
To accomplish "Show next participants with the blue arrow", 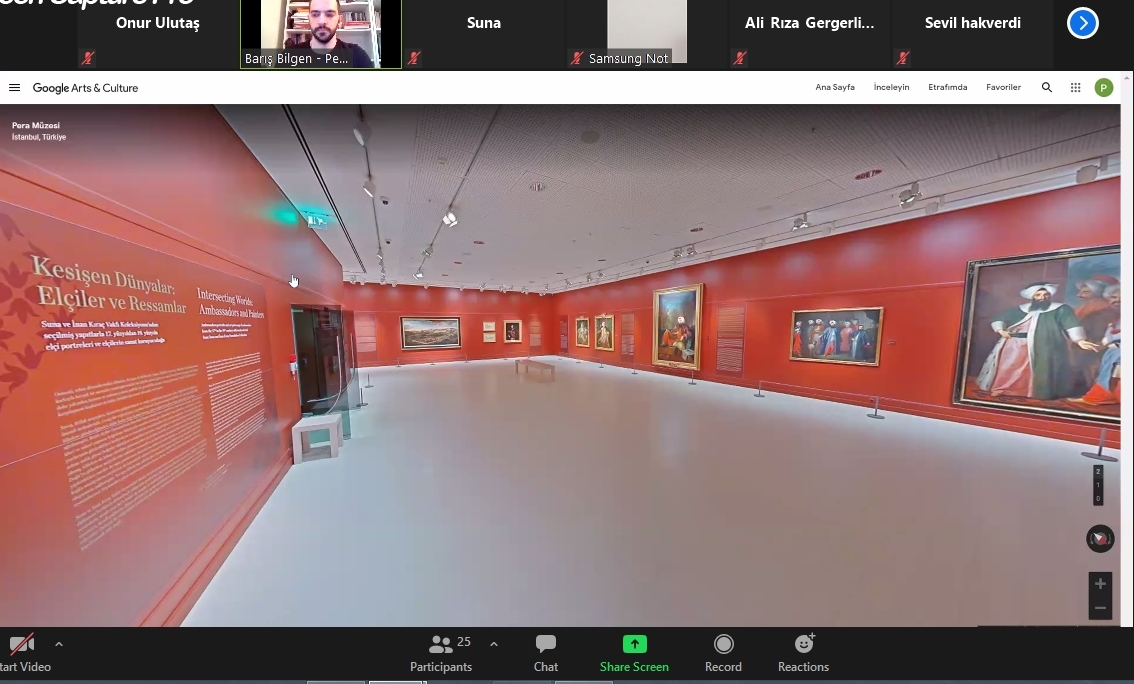I will [1083, 23].
